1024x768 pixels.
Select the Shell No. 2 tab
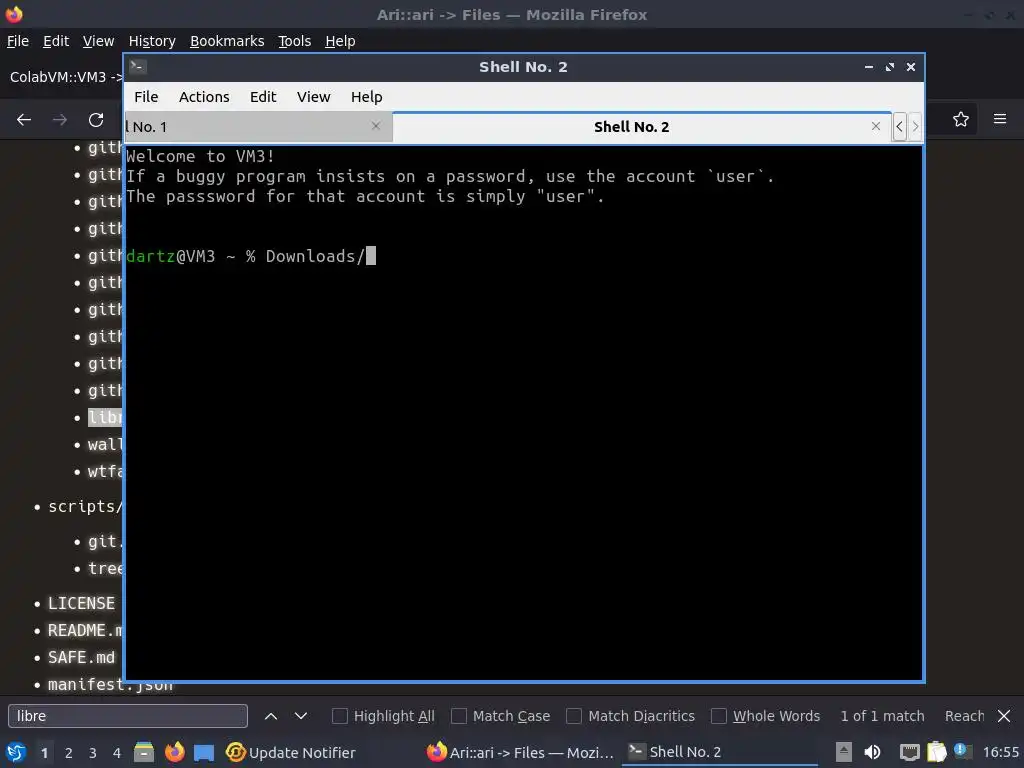(641, 127)
